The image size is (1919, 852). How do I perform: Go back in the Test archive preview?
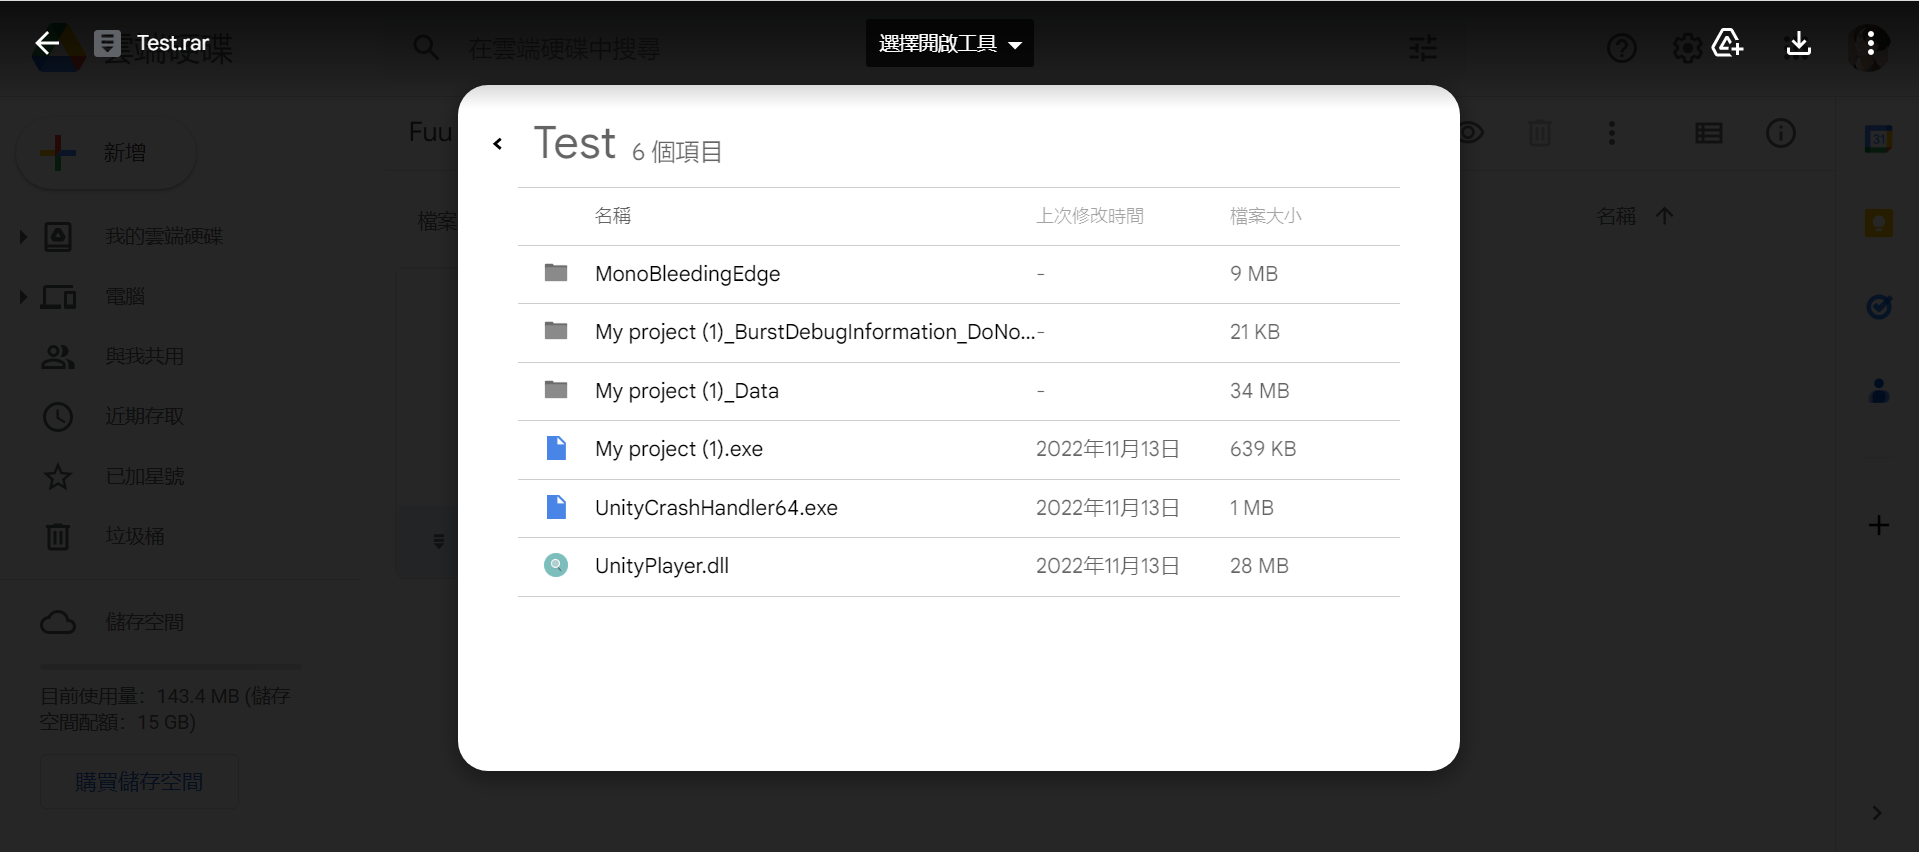pos(497,144)
